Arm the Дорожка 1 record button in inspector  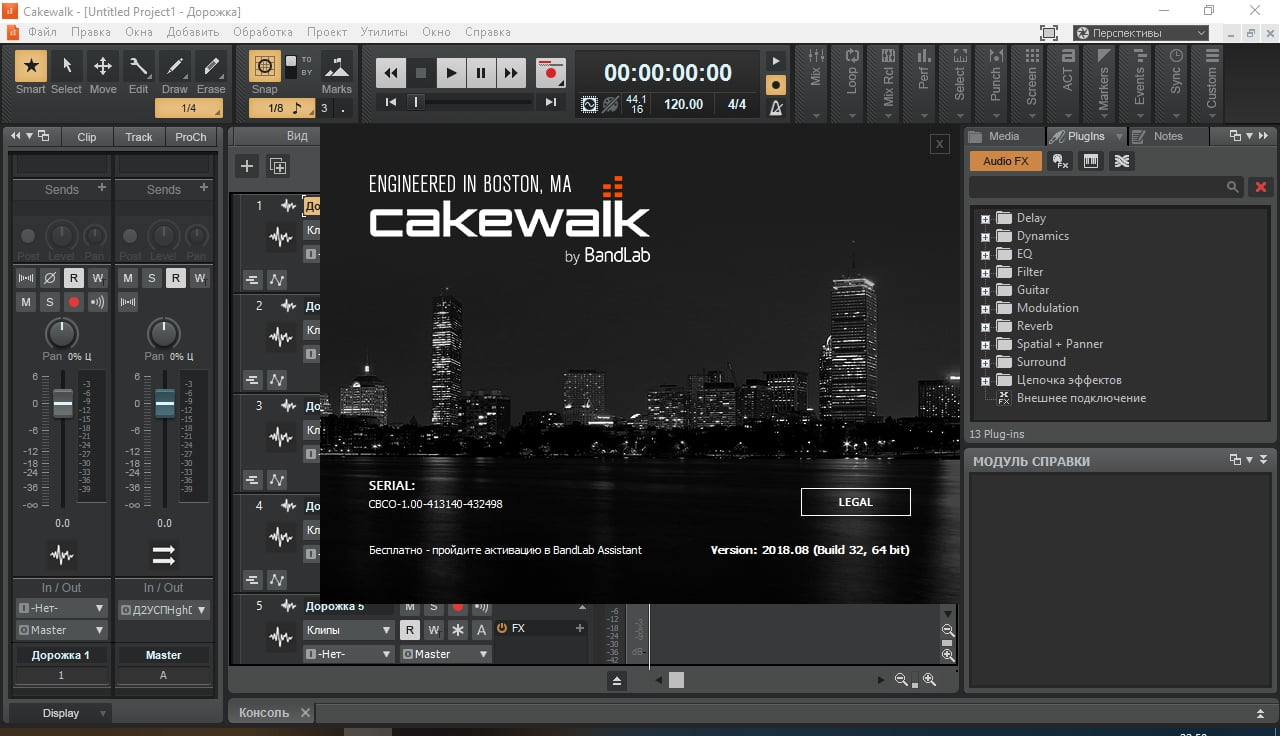[73, 302]
